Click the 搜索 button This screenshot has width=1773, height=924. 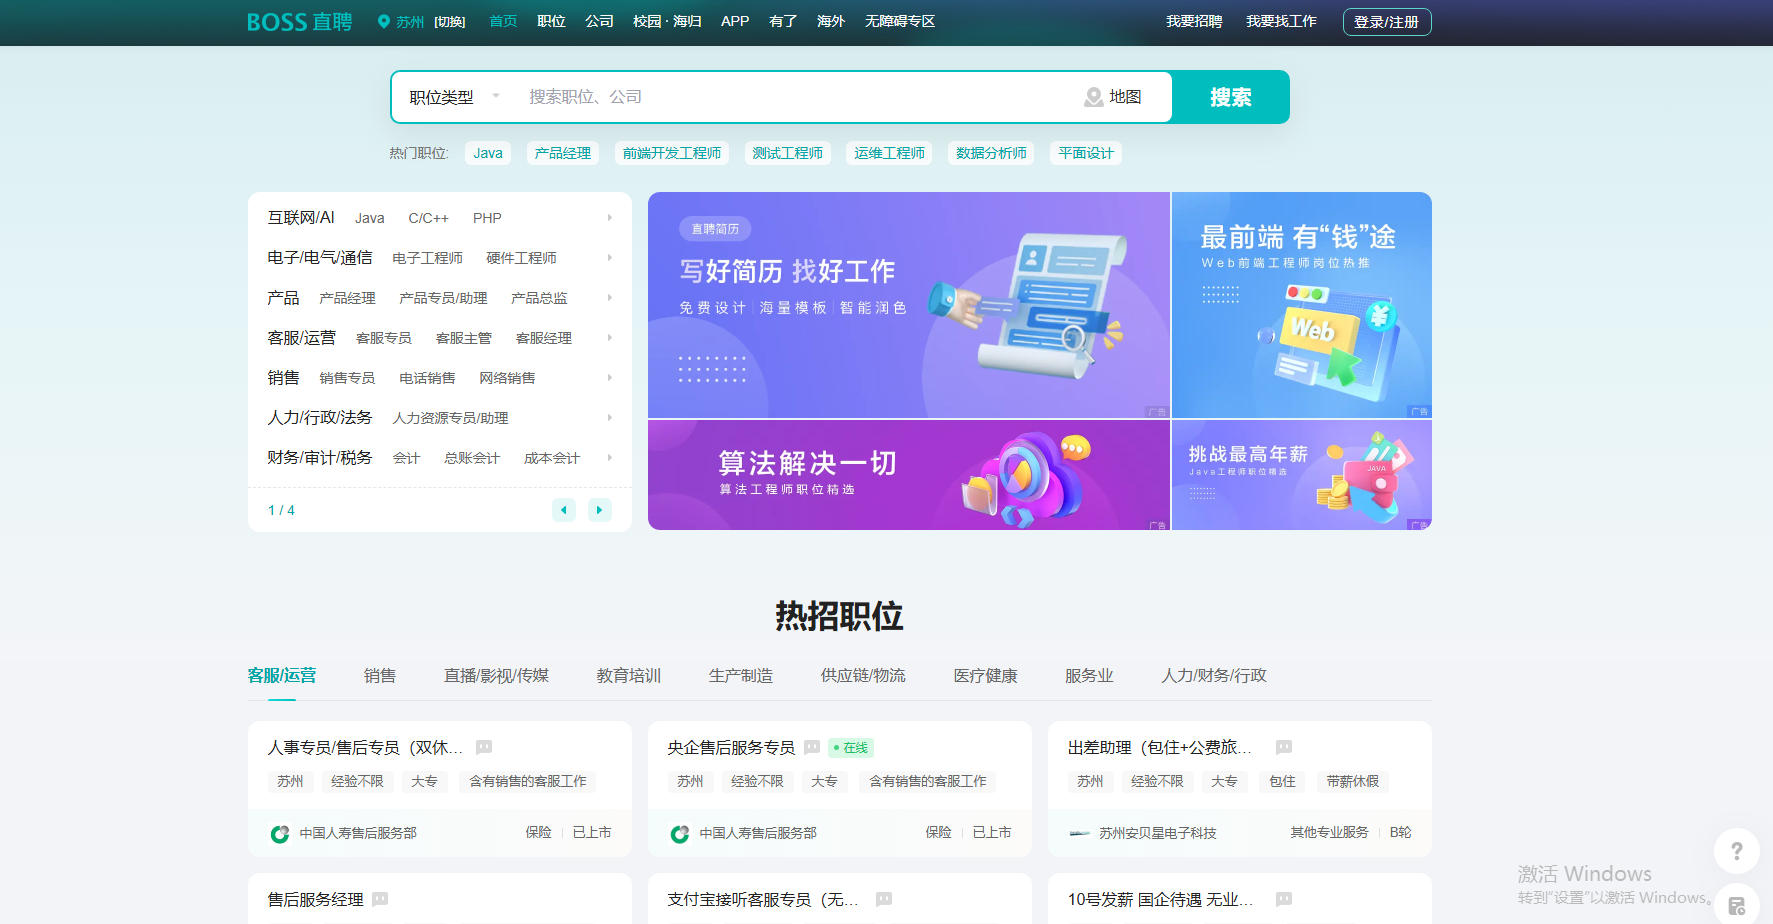(x=1231, y=97)
